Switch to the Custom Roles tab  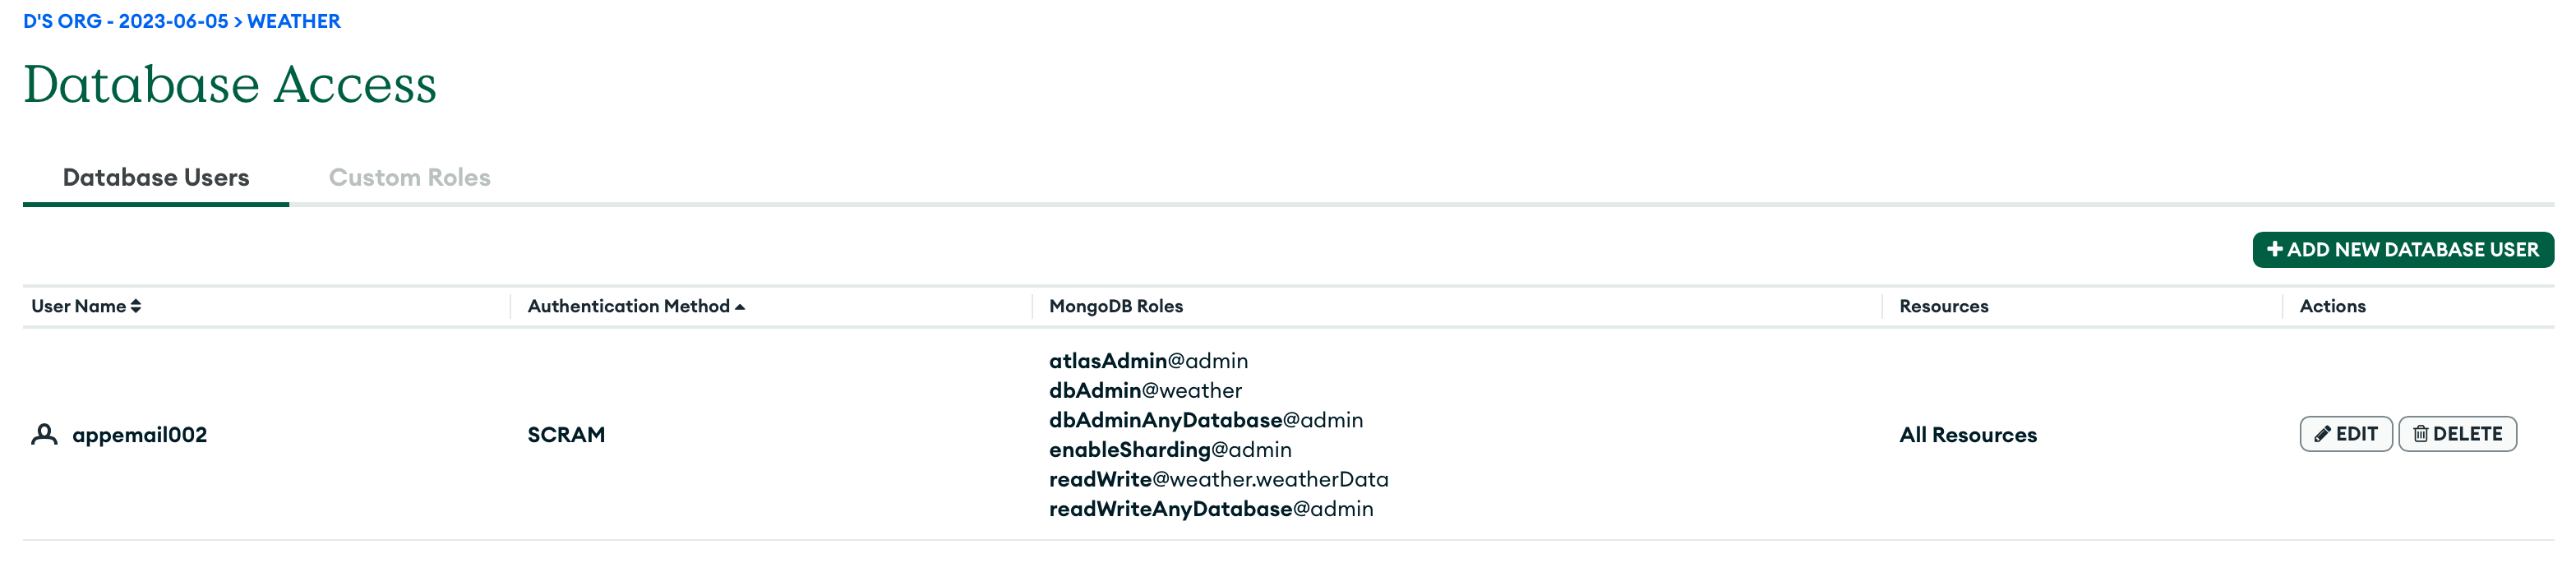(x=409, y=177)
